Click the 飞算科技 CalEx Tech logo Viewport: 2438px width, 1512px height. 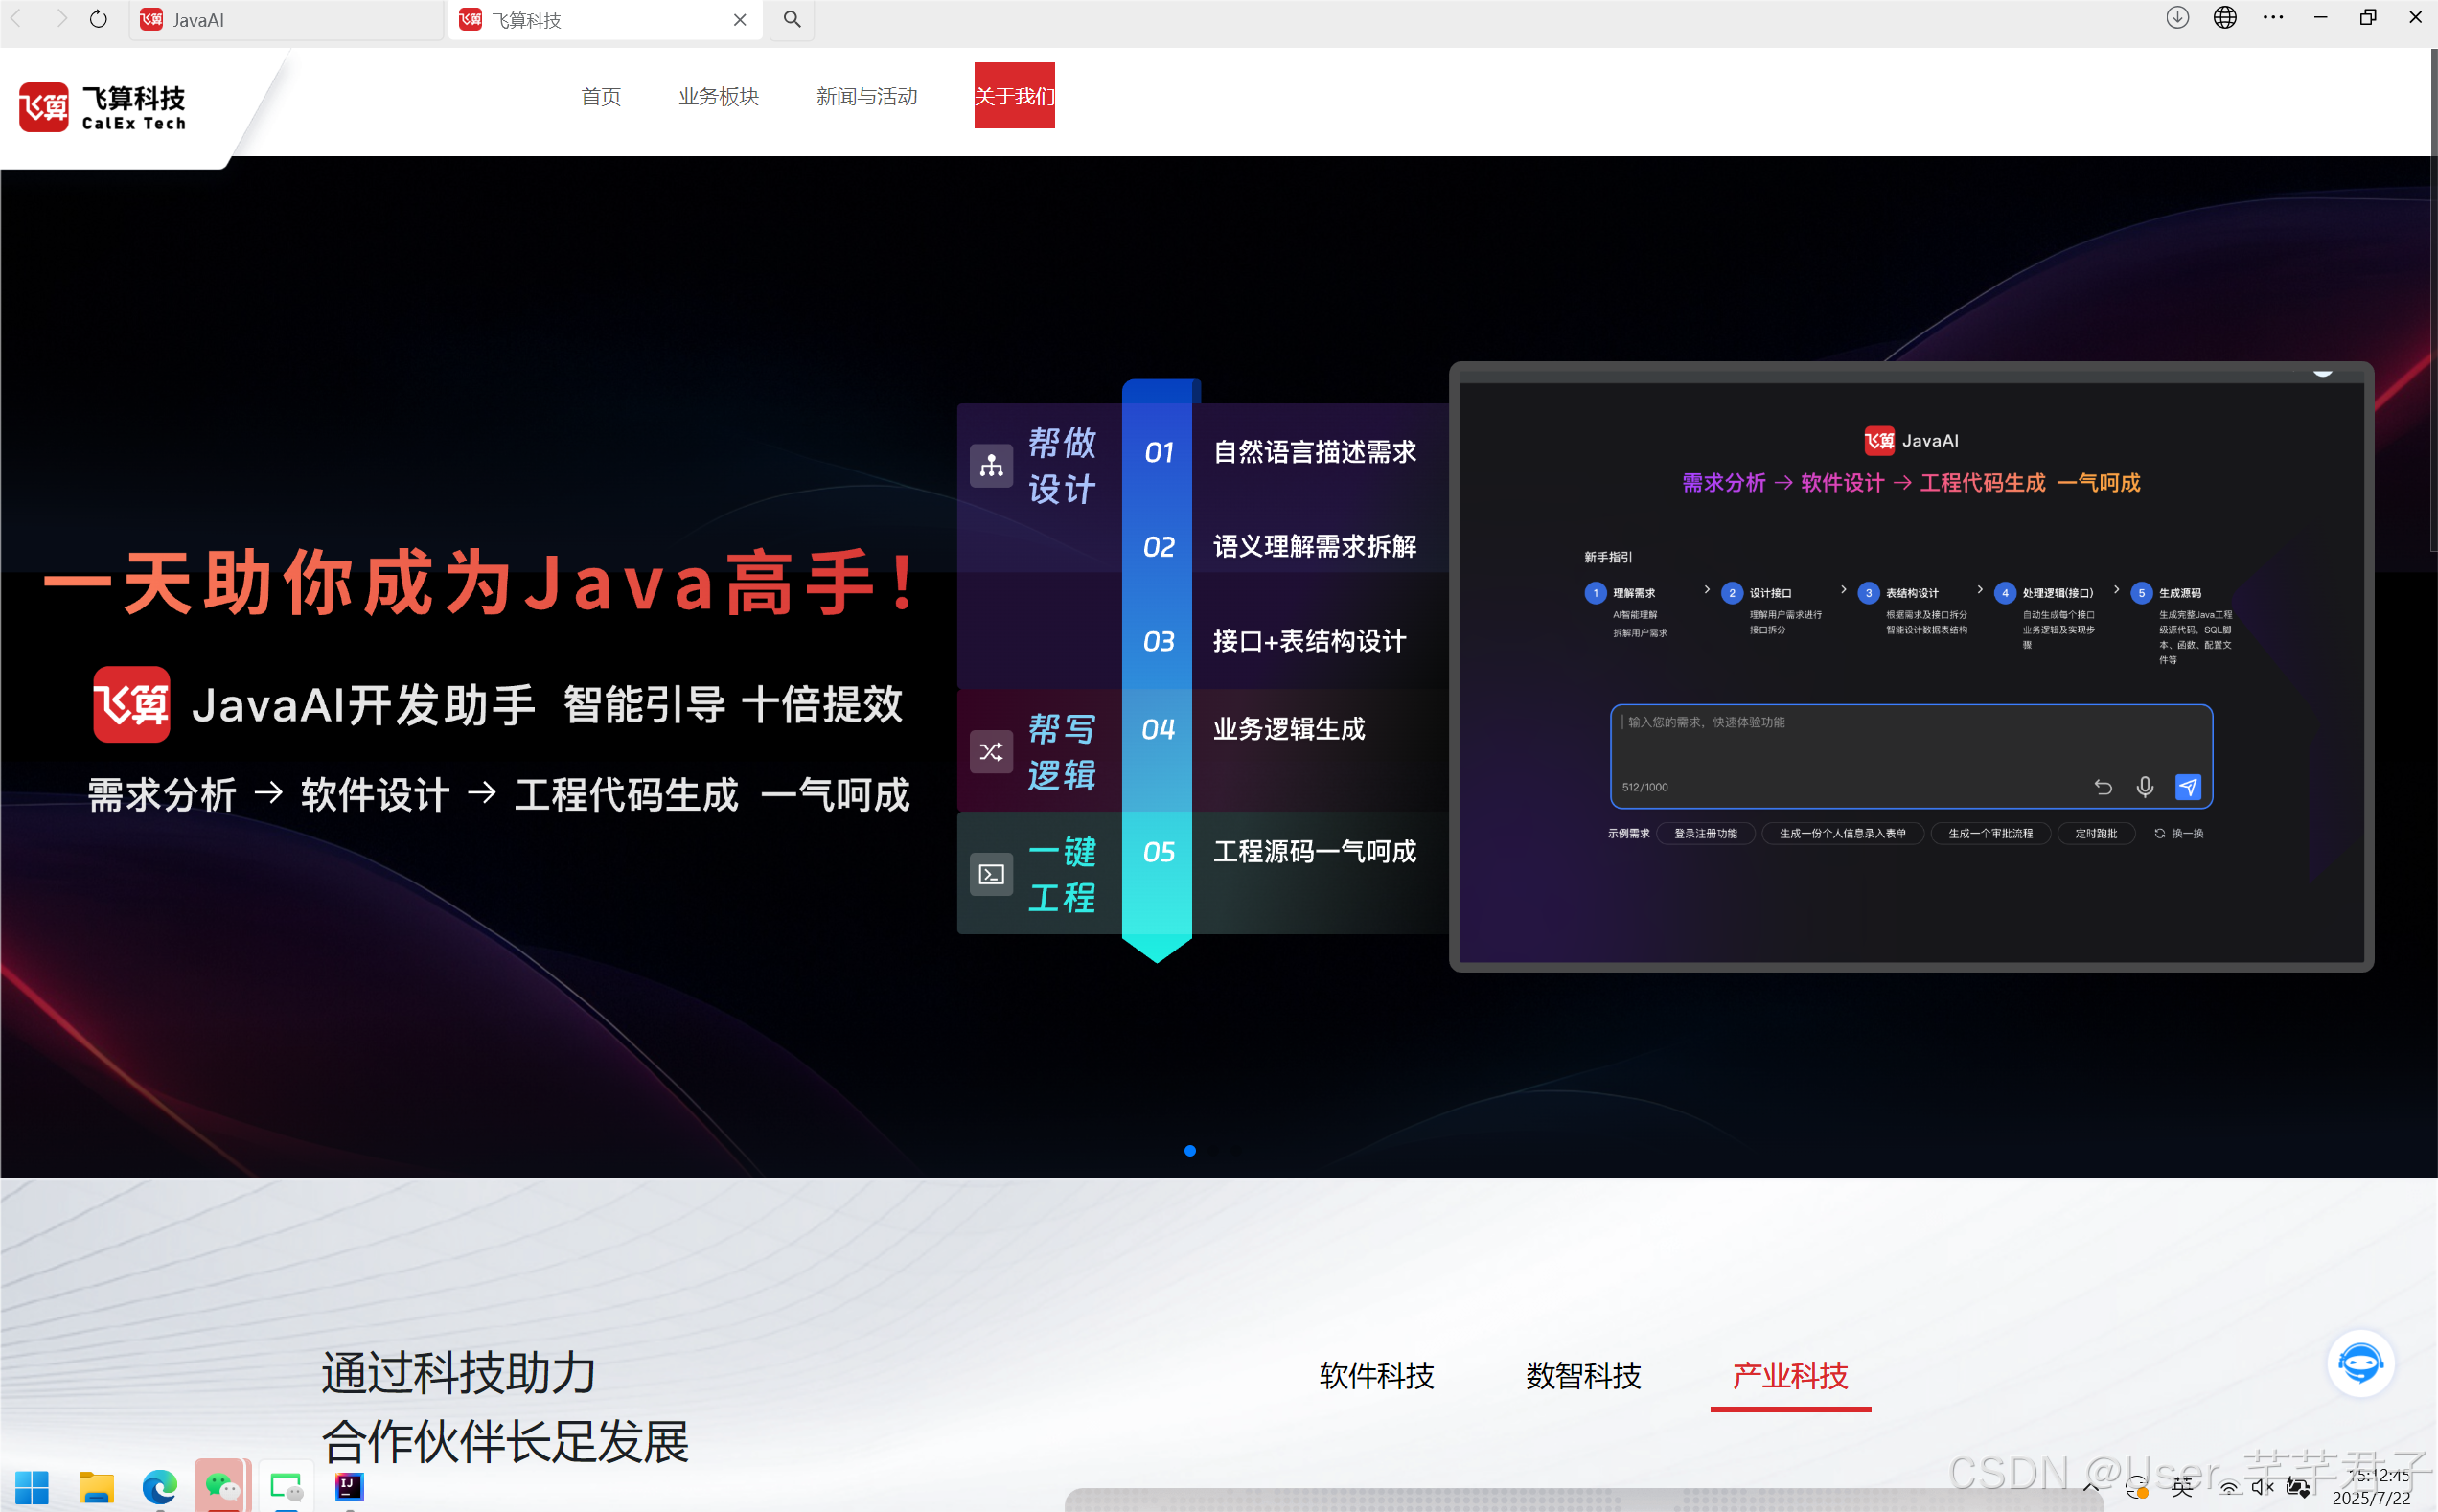click(103, 108)
